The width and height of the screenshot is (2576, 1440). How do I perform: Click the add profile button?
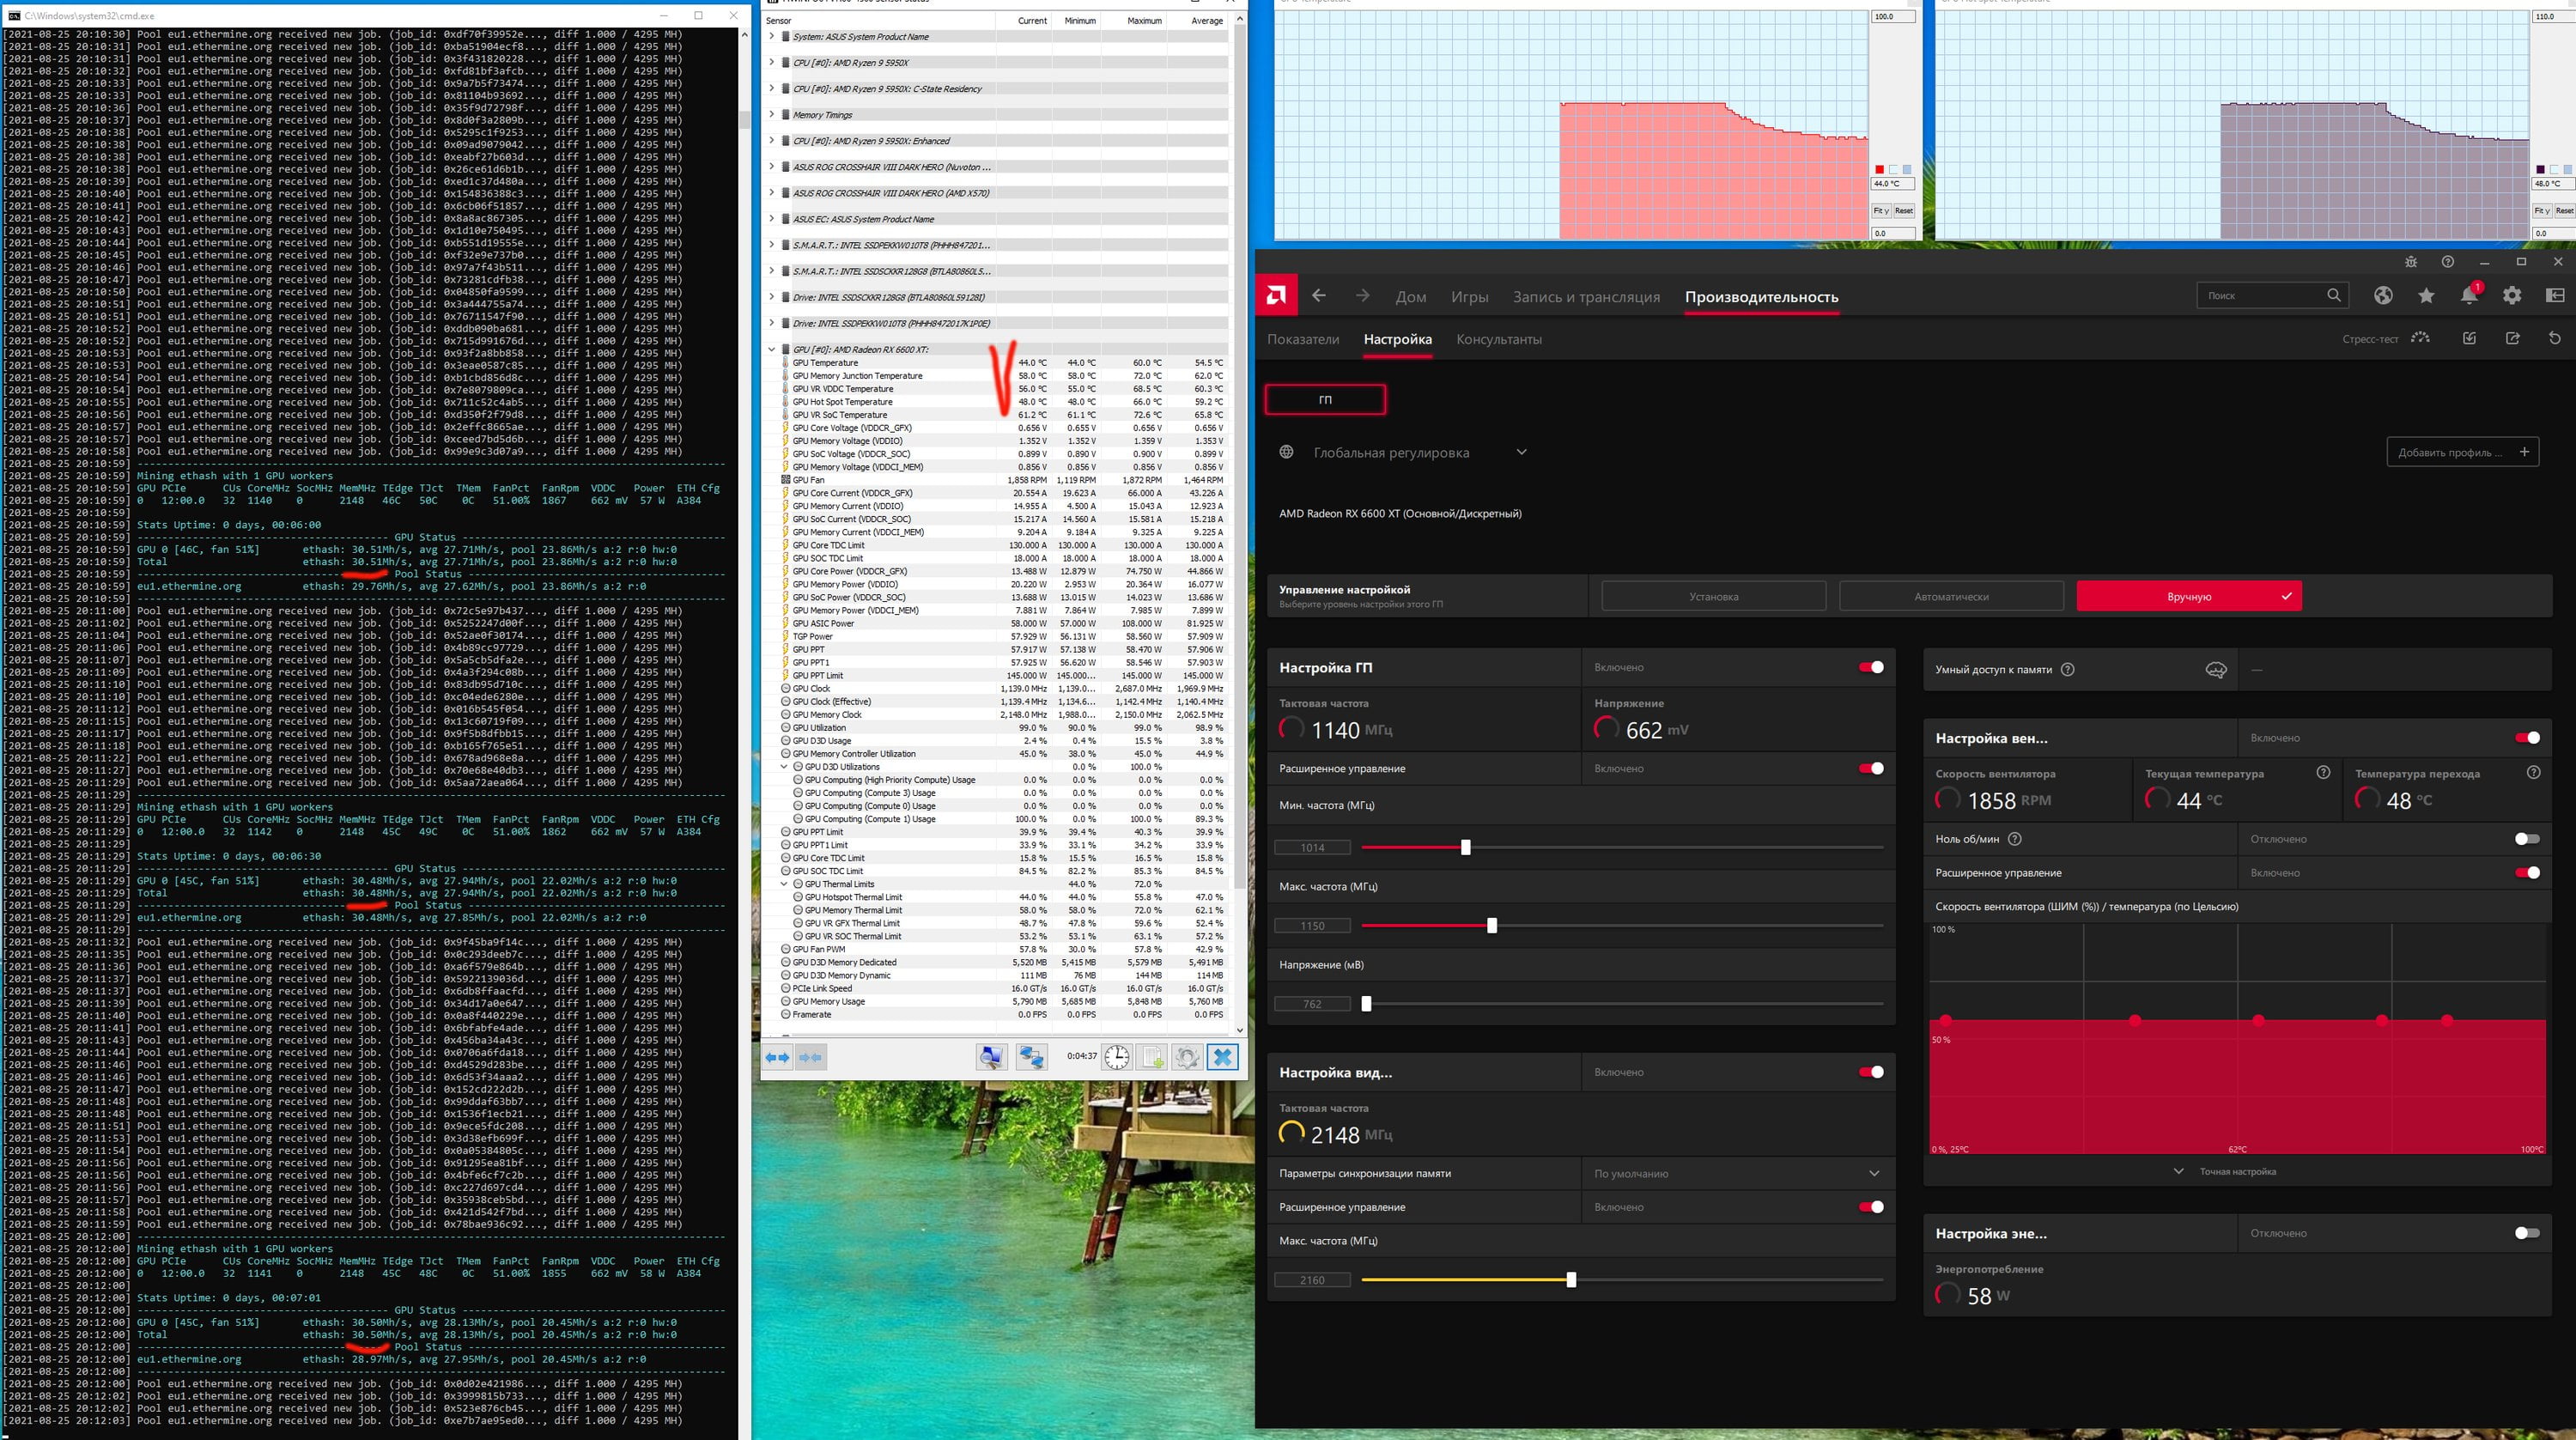(x=2462, y=452)
